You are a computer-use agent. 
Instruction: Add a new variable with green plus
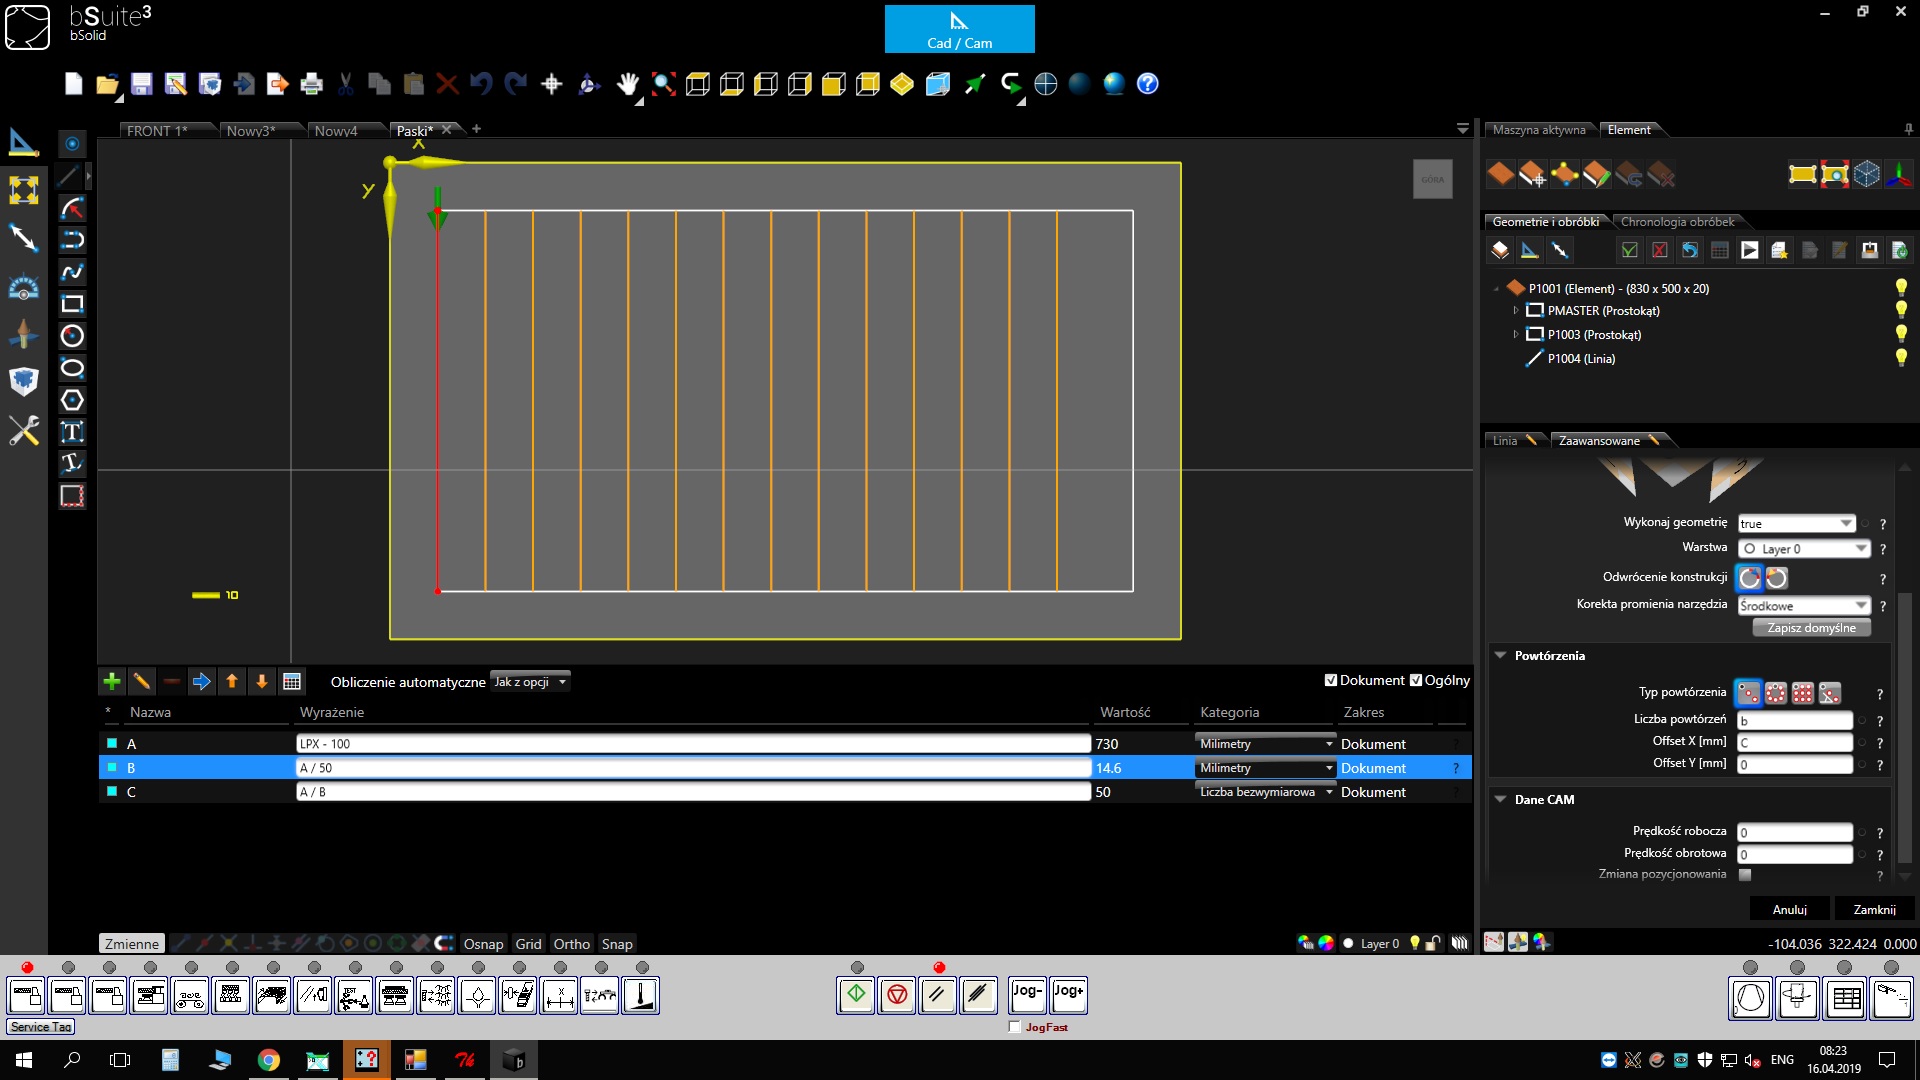click(x=112, y=682)
